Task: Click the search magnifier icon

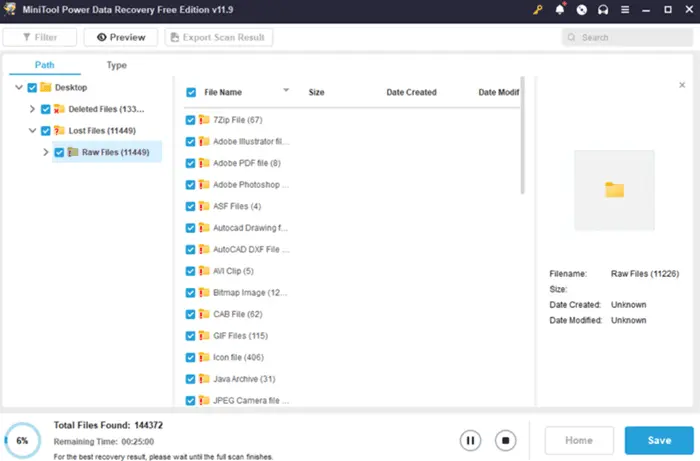Action: coord(571,37)
